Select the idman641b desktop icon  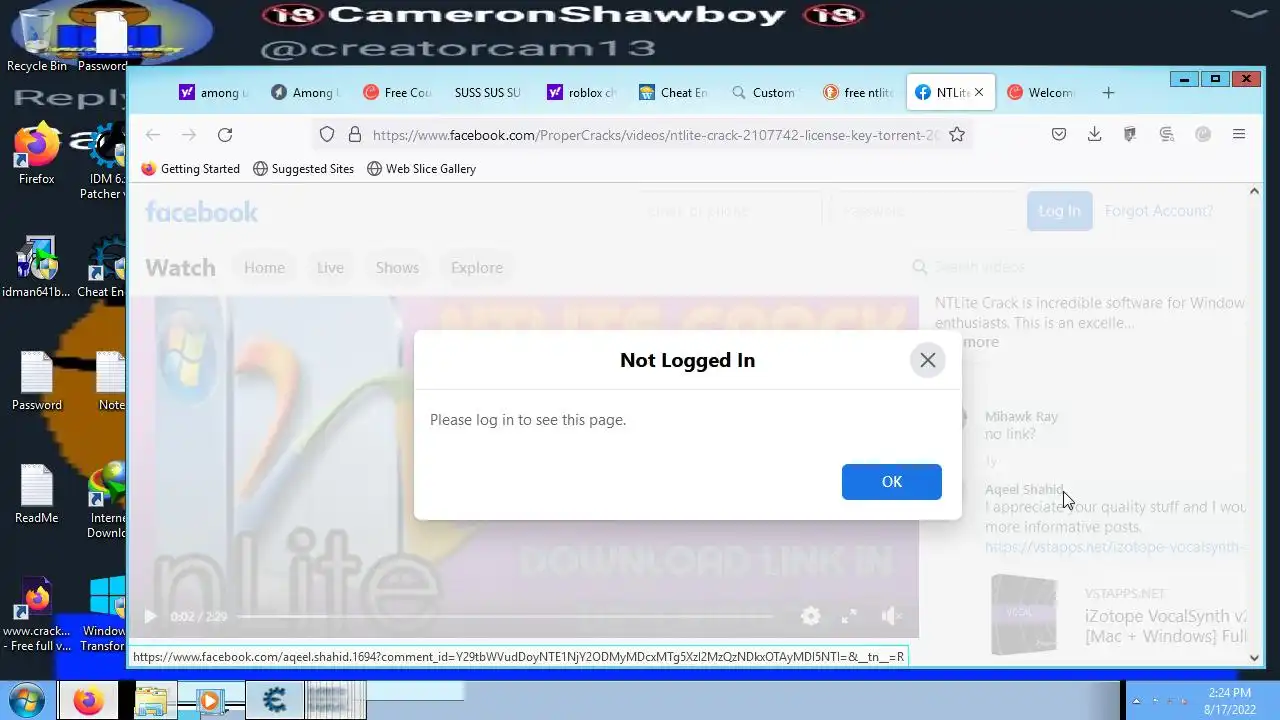pos(37,266)
